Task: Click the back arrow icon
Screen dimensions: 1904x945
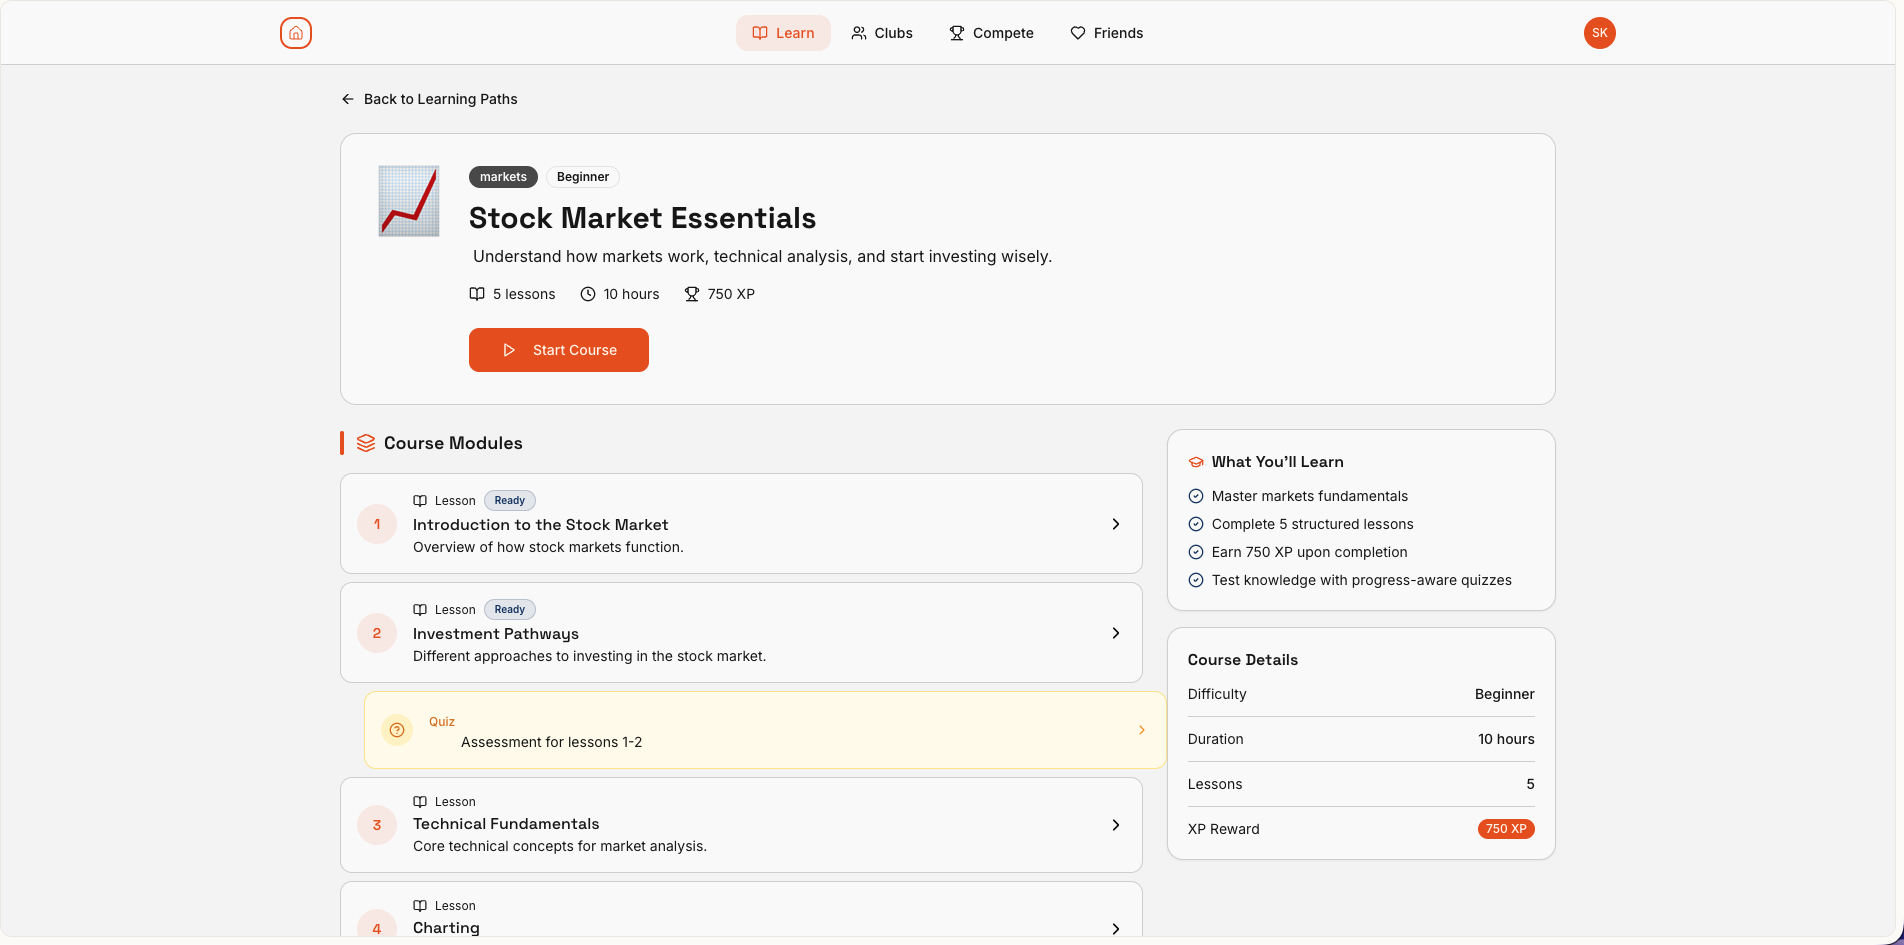Action: pyautogui.click(x=348, y=99)
